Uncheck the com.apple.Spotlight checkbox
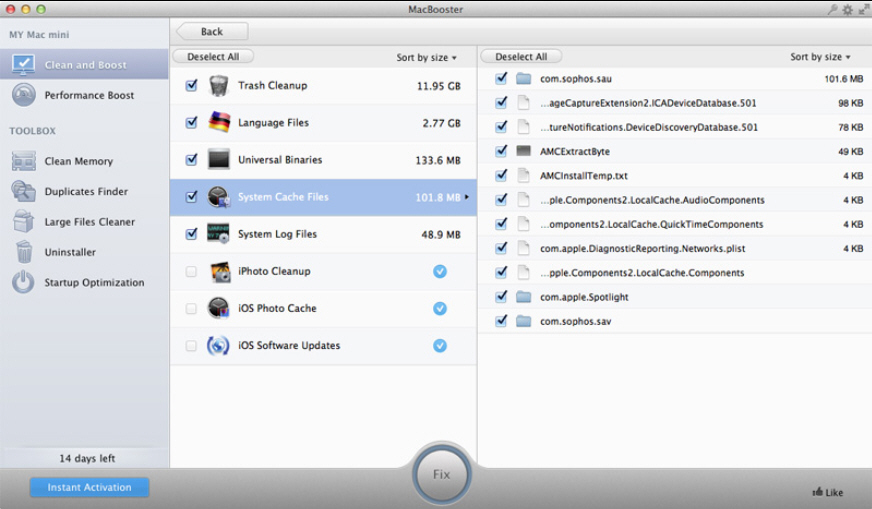The image size is (872, 509). point(501,296)
